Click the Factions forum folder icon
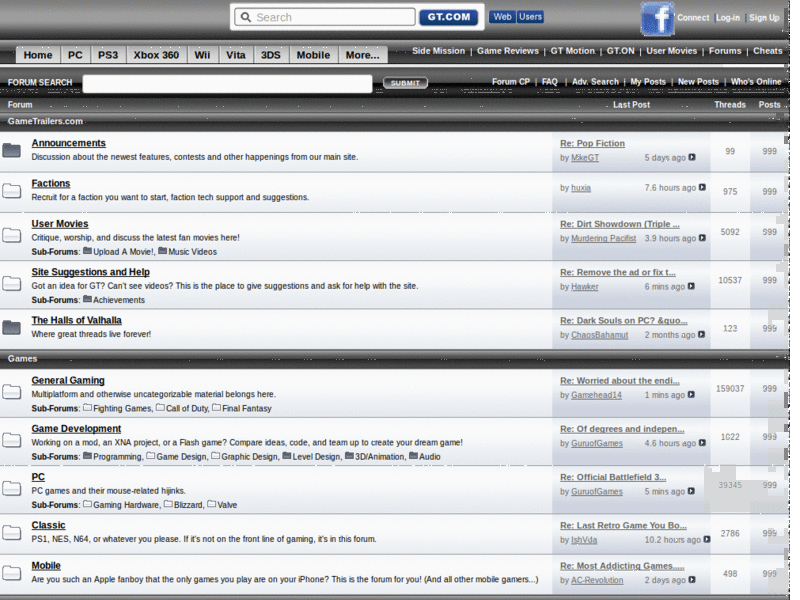This screenshot has width=800, height=600. (11, 191)
